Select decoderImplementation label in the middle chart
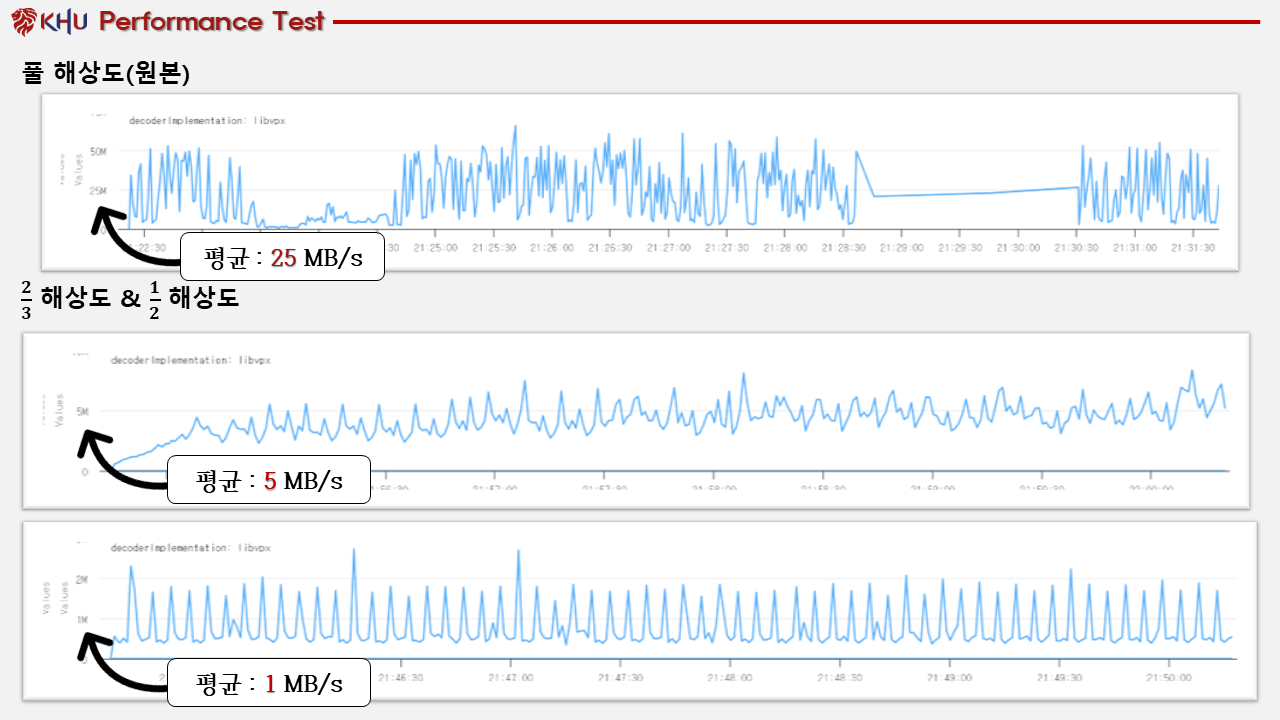Screen dimensions: 1280x720 (191, 359)
